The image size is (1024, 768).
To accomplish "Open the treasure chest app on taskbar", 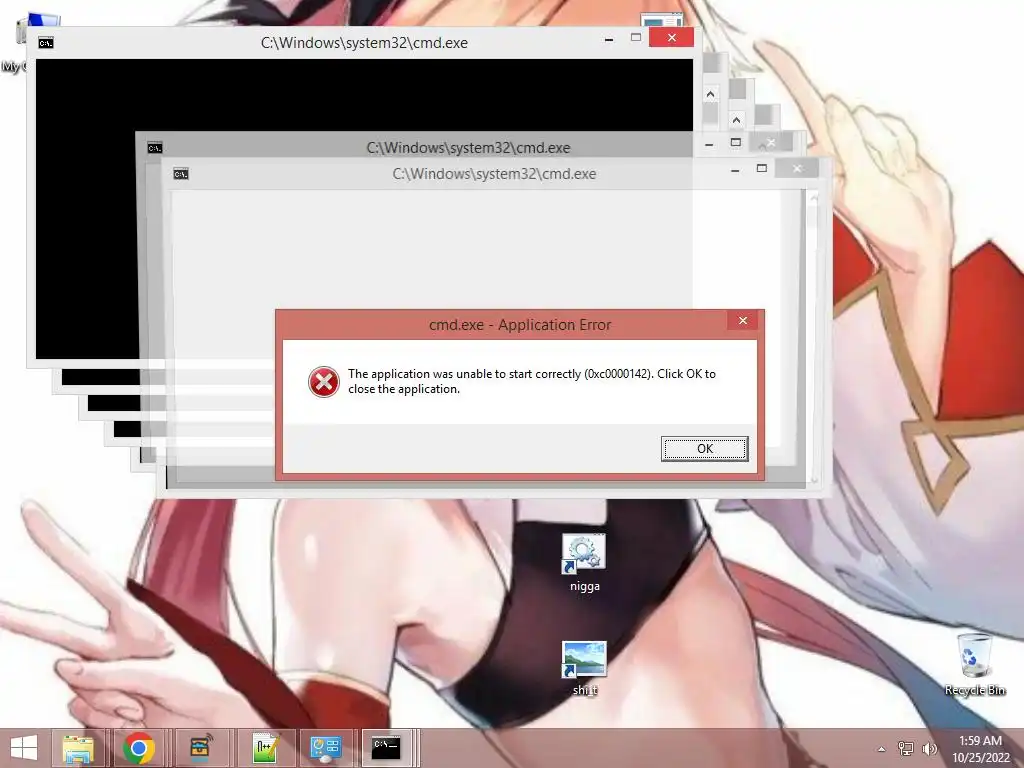I will tap(202, 748).
